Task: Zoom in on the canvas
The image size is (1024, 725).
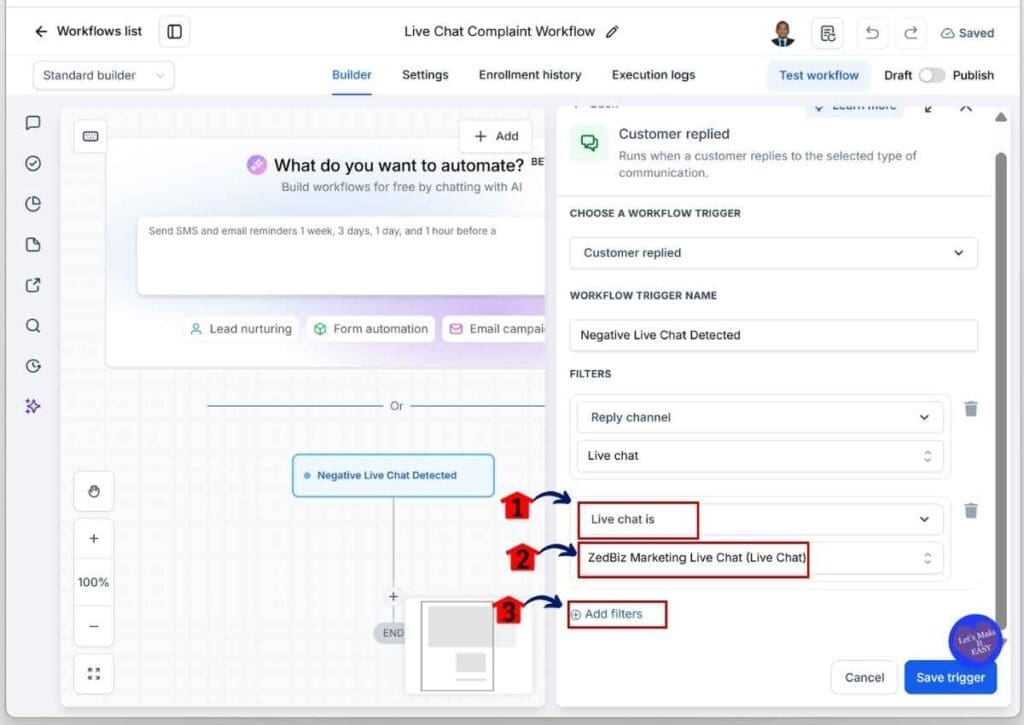Action: click(93, 538)
